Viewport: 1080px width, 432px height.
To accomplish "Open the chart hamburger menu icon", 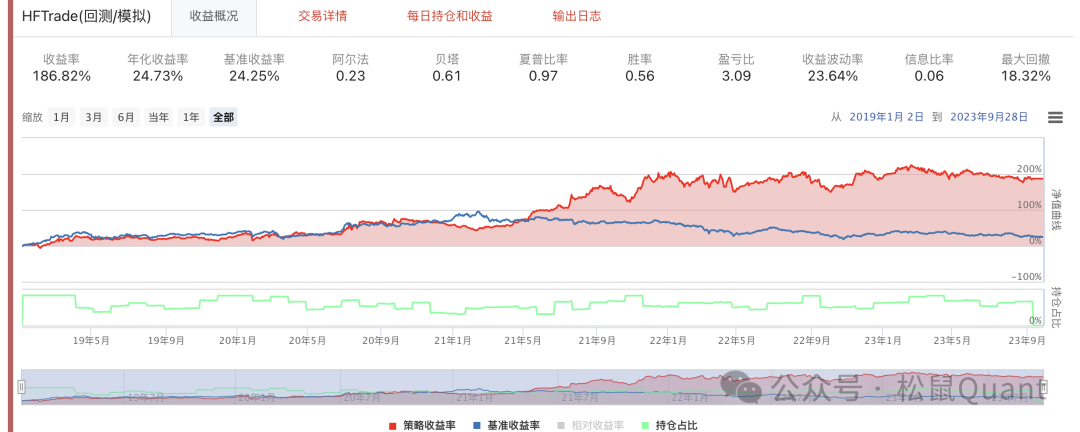I will [x=1055, y=117].
